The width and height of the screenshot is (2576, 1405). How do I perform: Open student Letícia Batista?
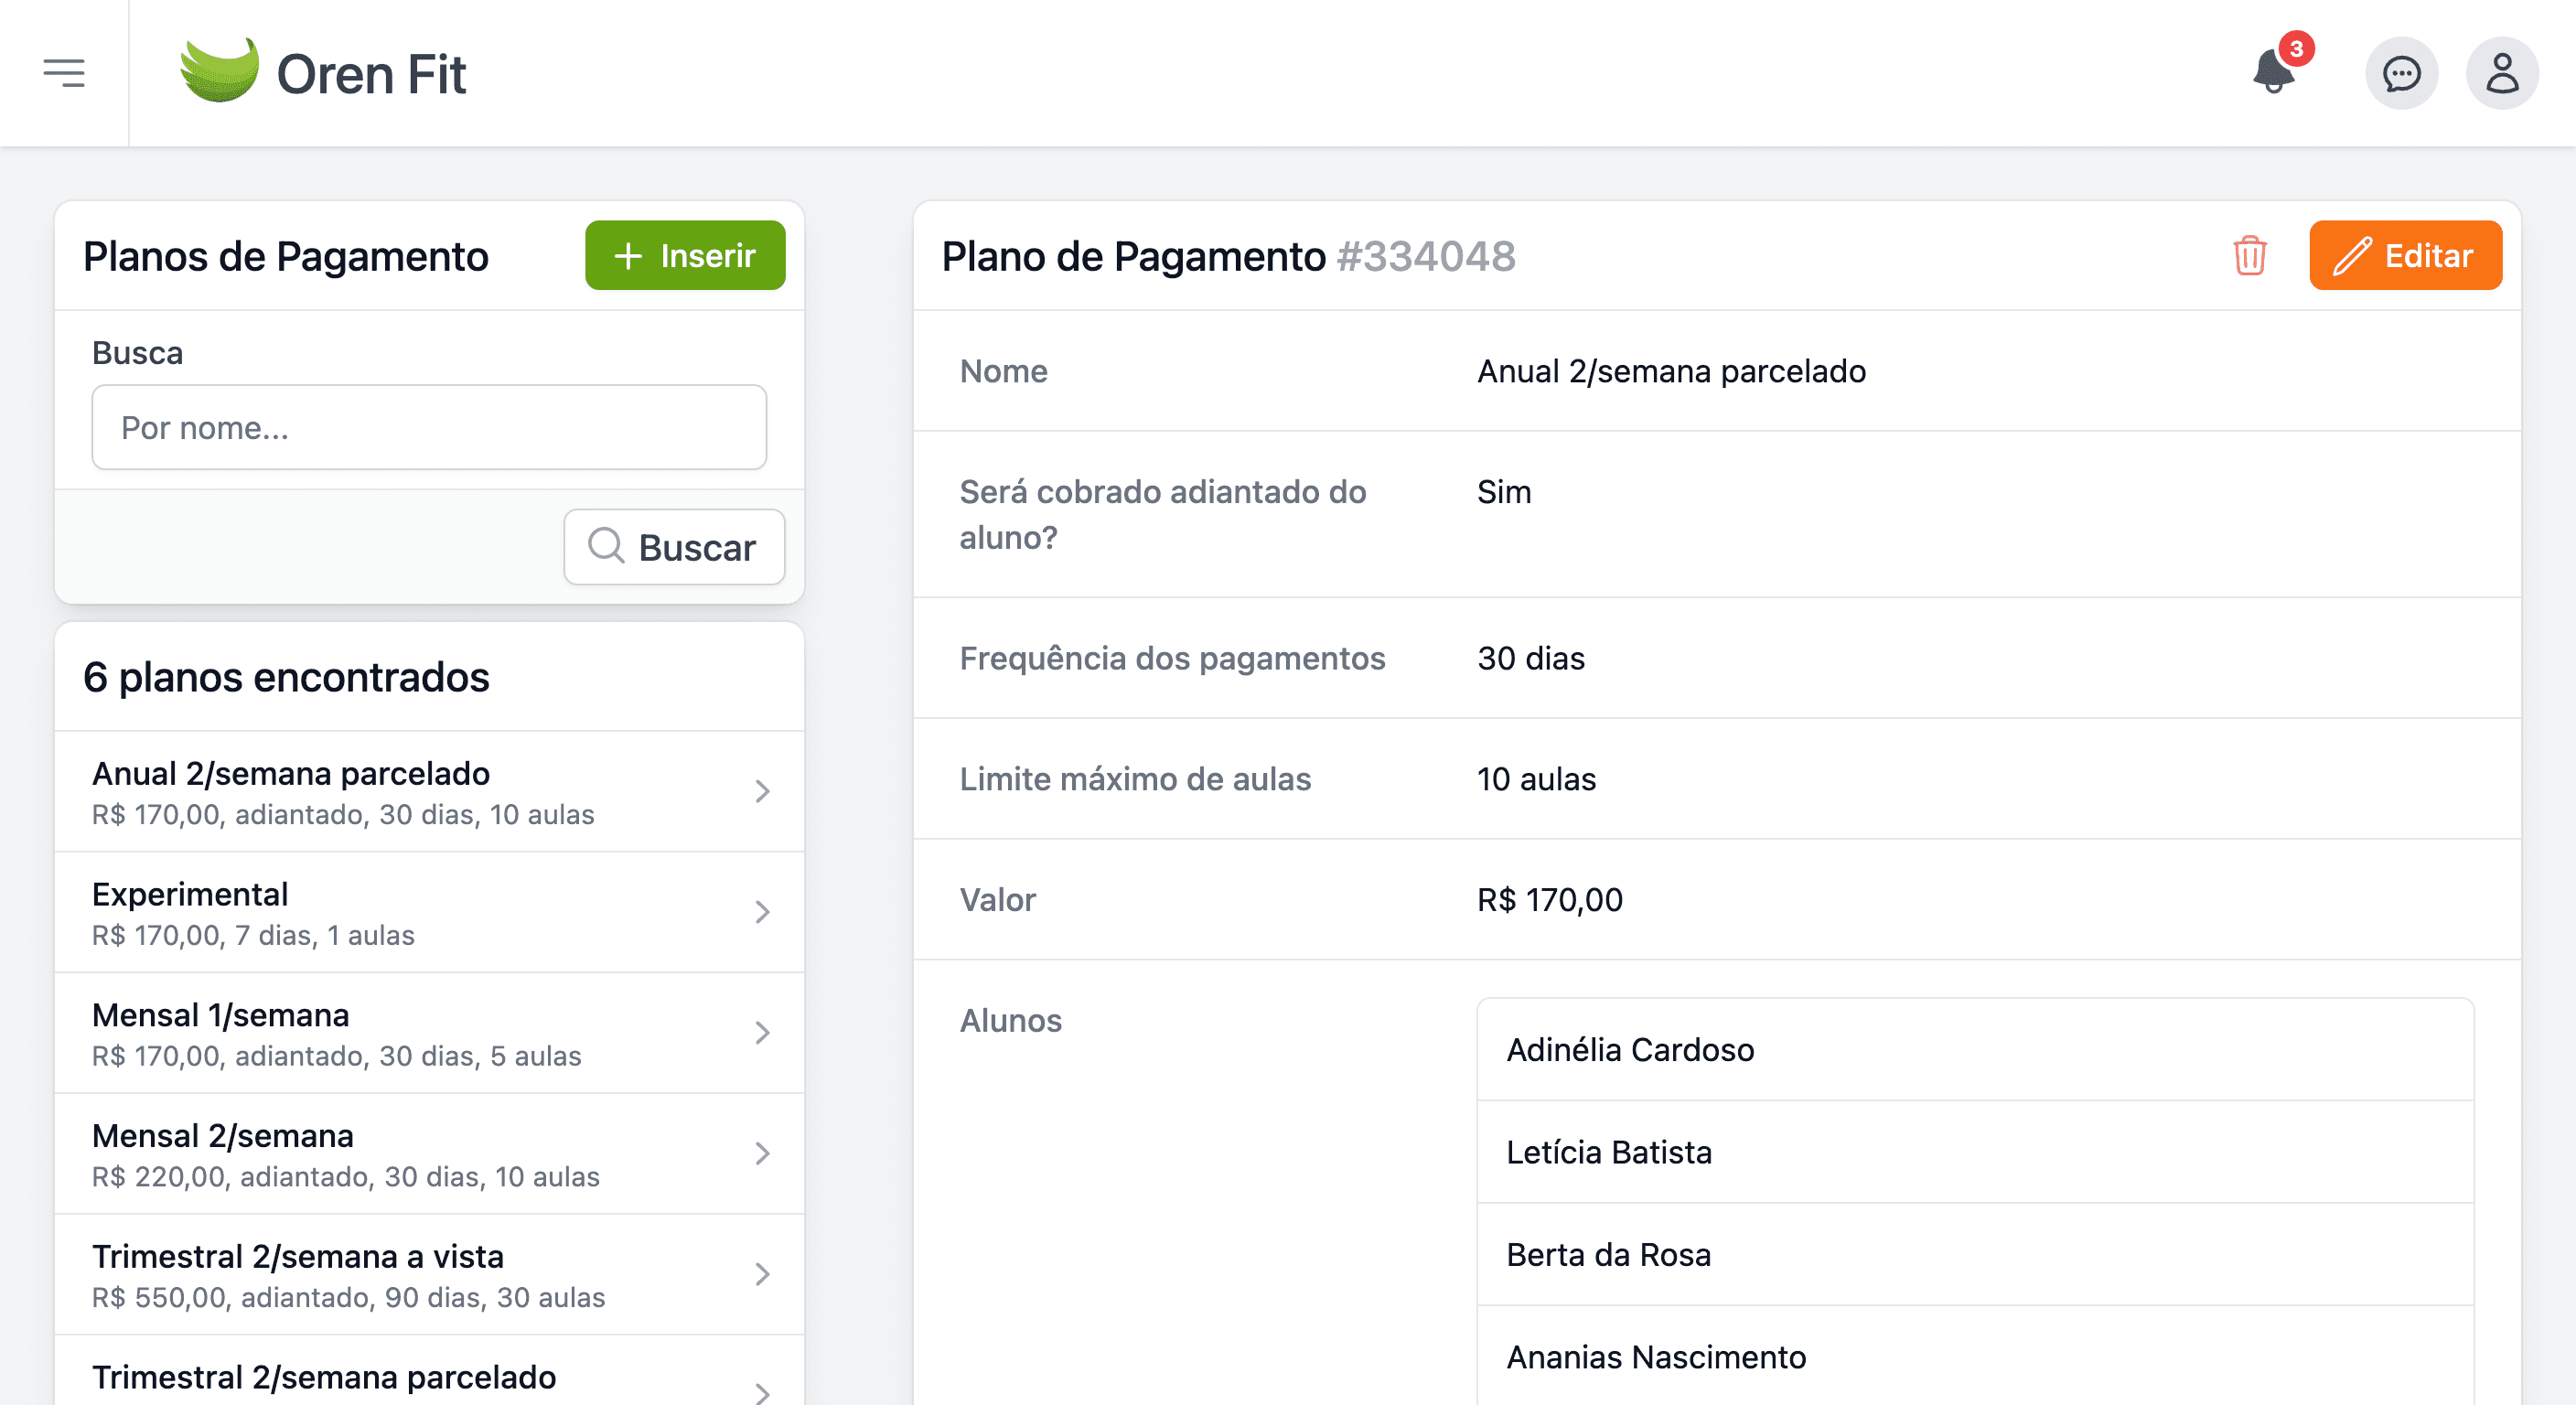1975,1152
